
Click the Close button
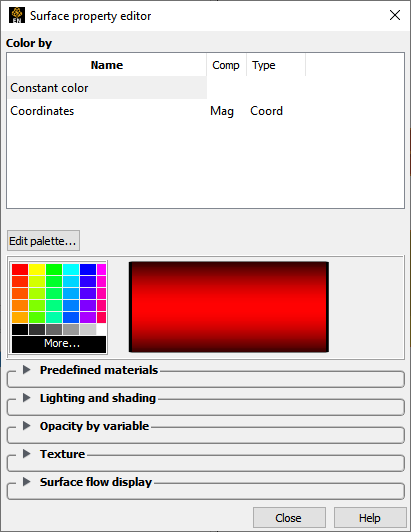click(x=289, y=518)
